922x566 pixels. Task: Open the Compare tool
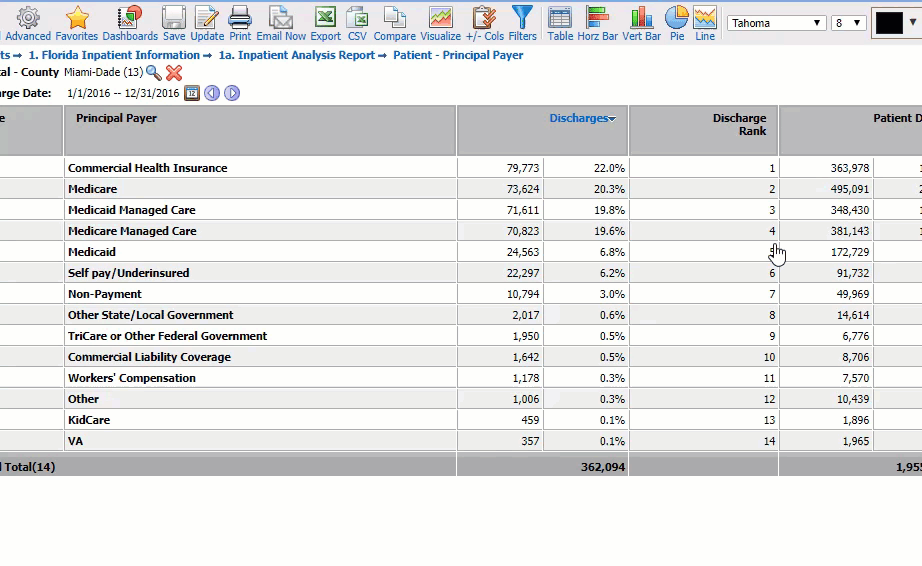coord(395,24)
